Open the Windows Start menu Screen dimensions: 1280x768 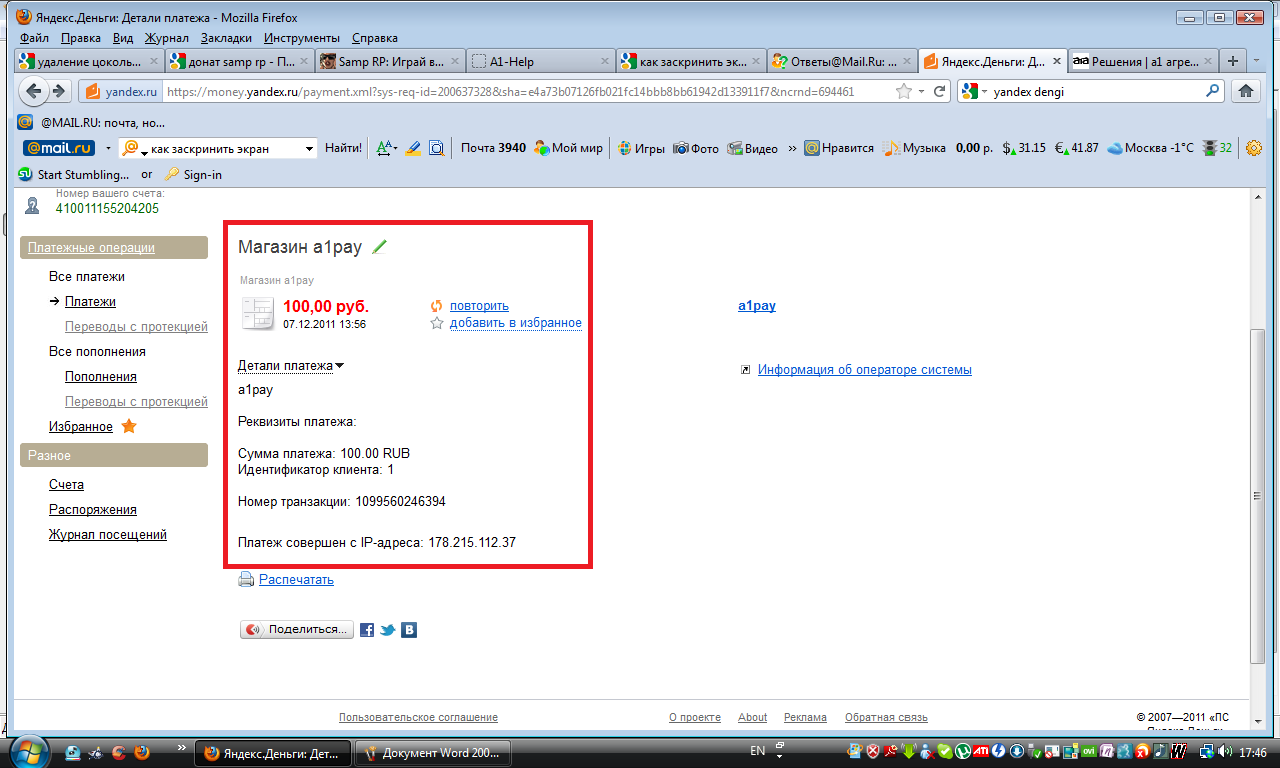click(28, 751)
